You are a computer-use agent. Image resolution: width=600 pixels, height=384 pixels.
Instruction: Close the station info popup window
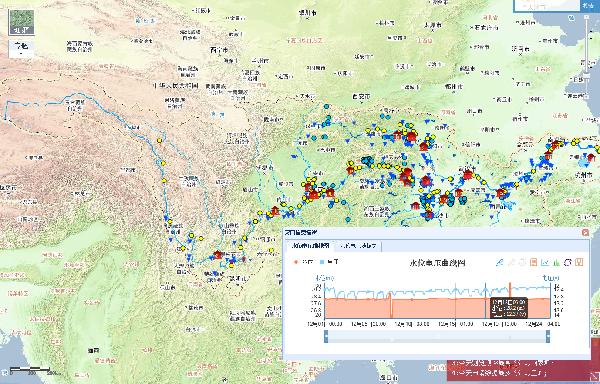click(585, 232)
